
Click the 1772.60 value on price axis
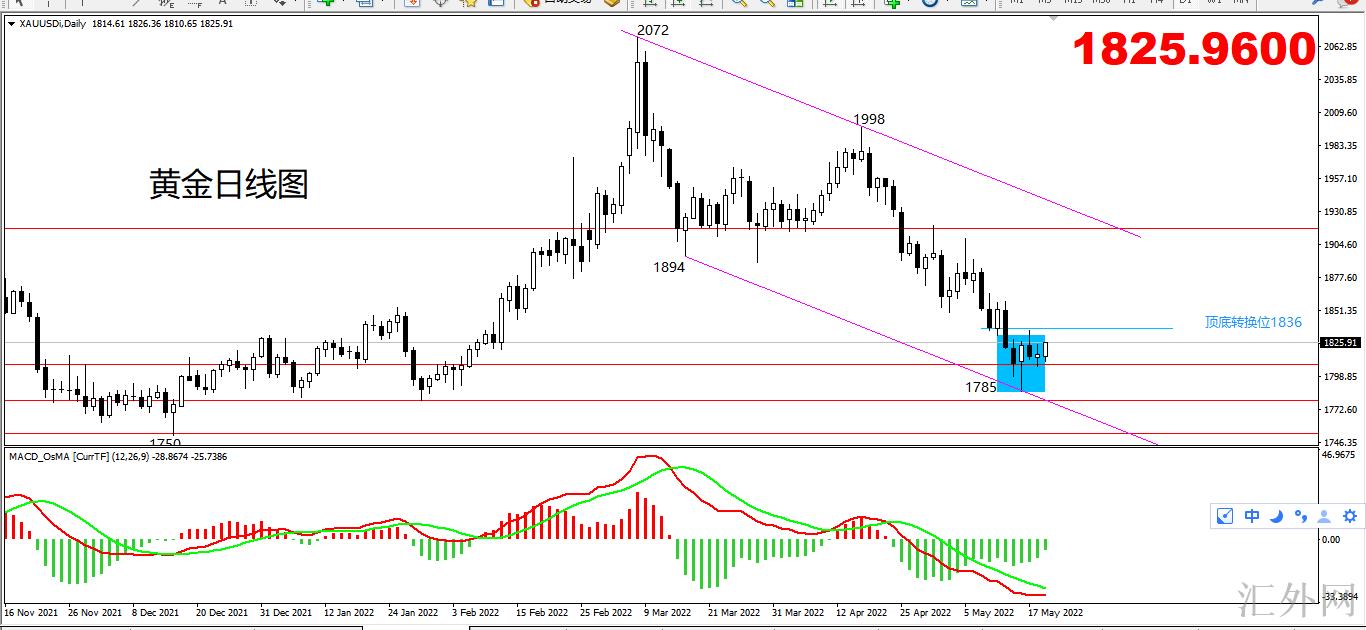pyautogui.click(x=1338, y=410)
